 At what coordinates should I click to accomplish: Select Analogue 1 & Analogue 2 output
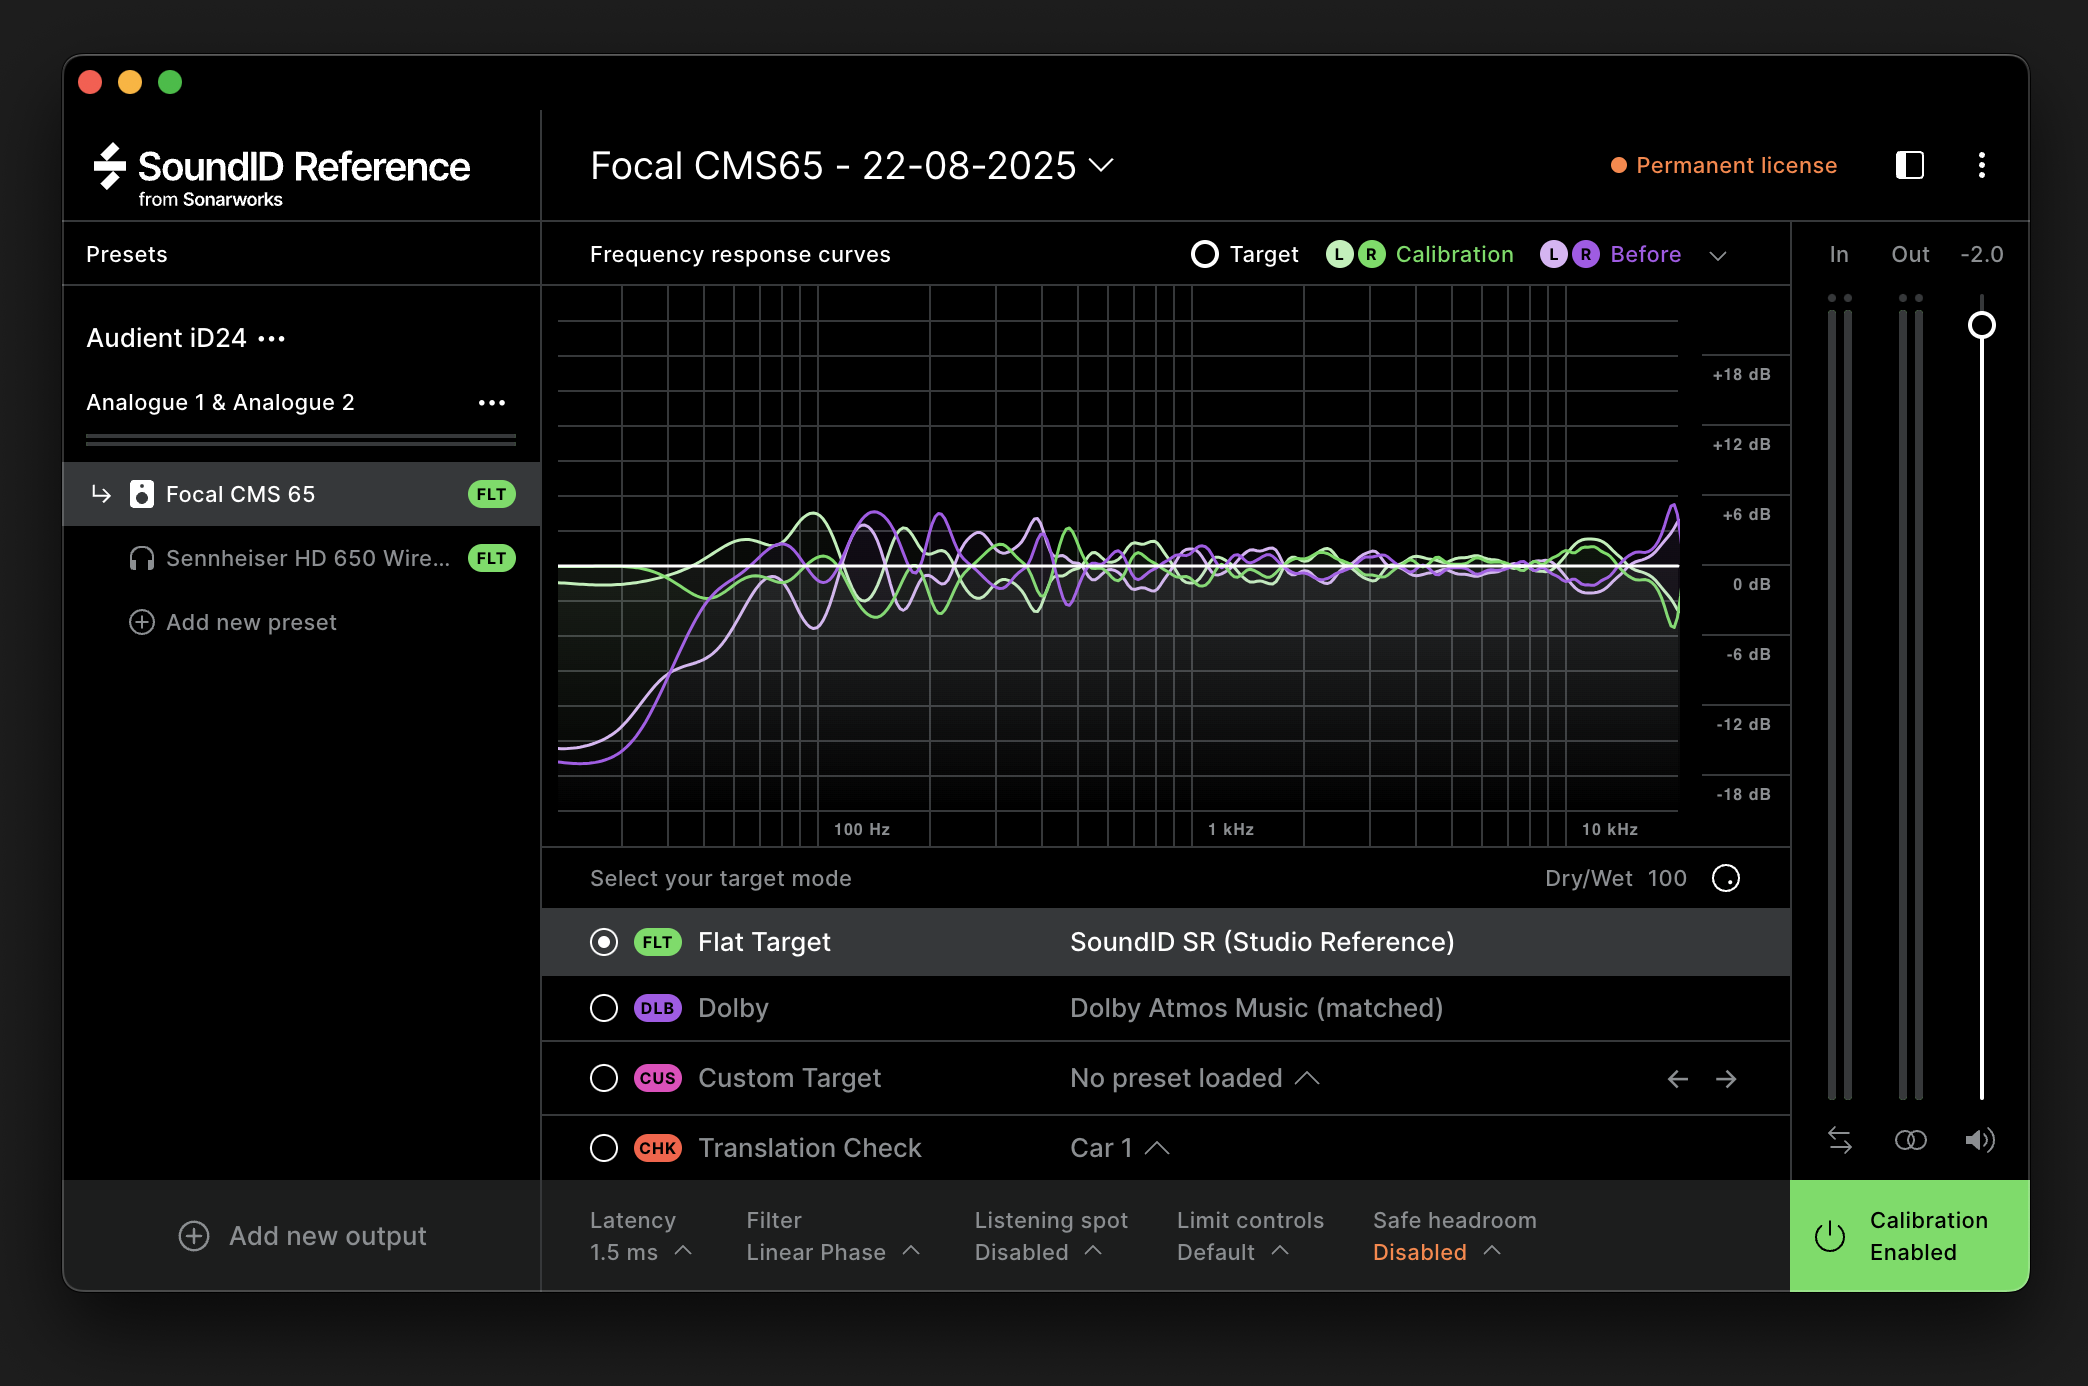point(220,402)
